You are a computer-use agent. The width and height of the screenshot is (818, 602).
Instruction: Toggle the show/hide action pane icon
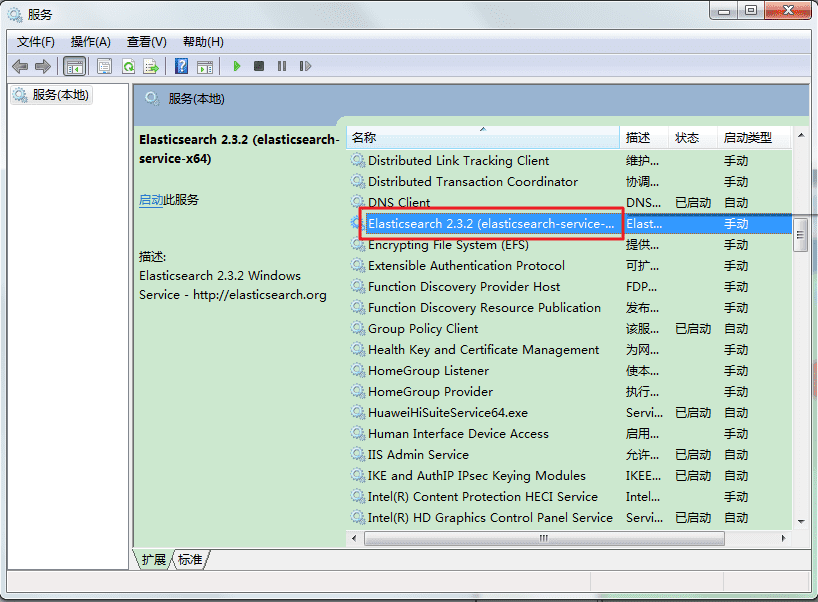(205, 66)
